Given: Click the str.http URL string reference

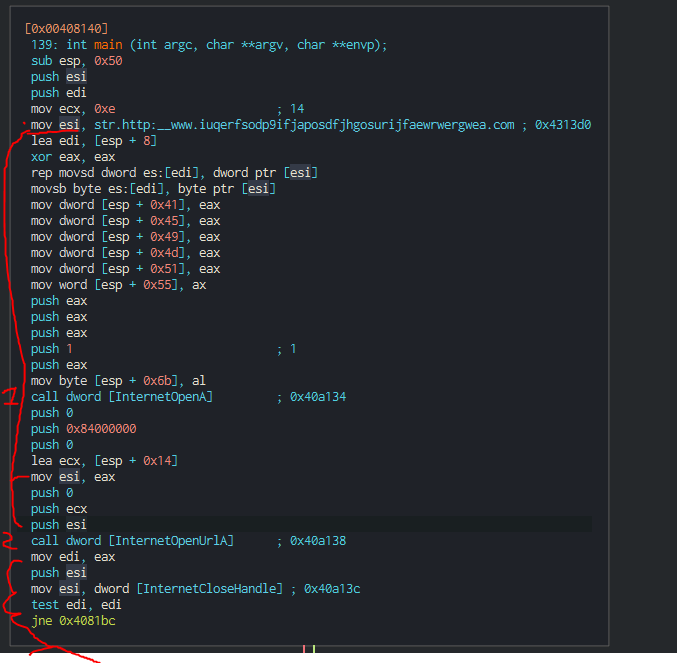Looking at the screenshot, I should click(304, 125).
